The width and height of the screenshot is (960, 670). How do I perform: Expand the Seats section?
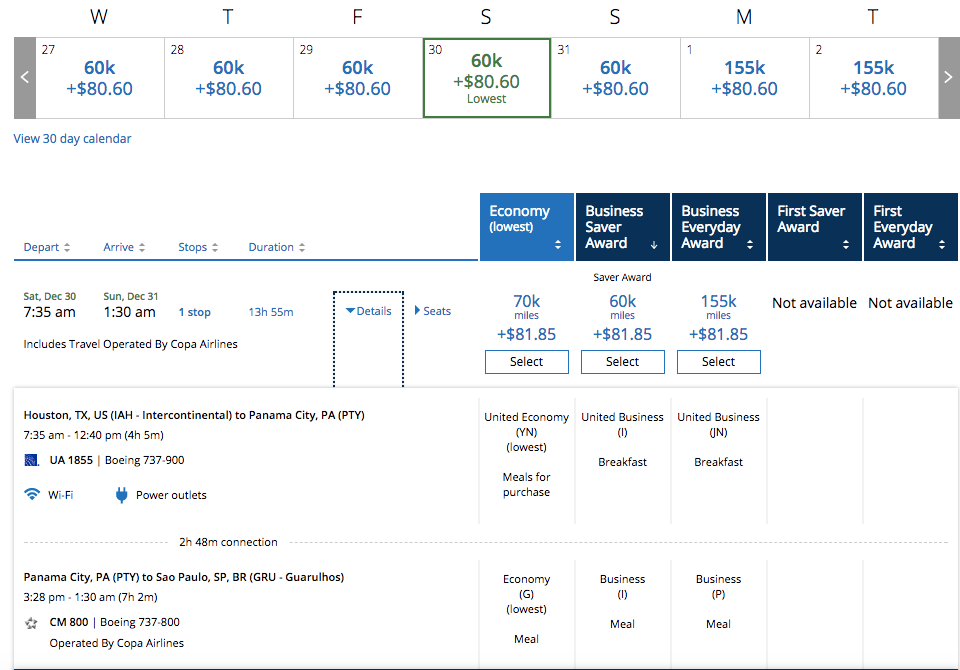coord(432,311)
